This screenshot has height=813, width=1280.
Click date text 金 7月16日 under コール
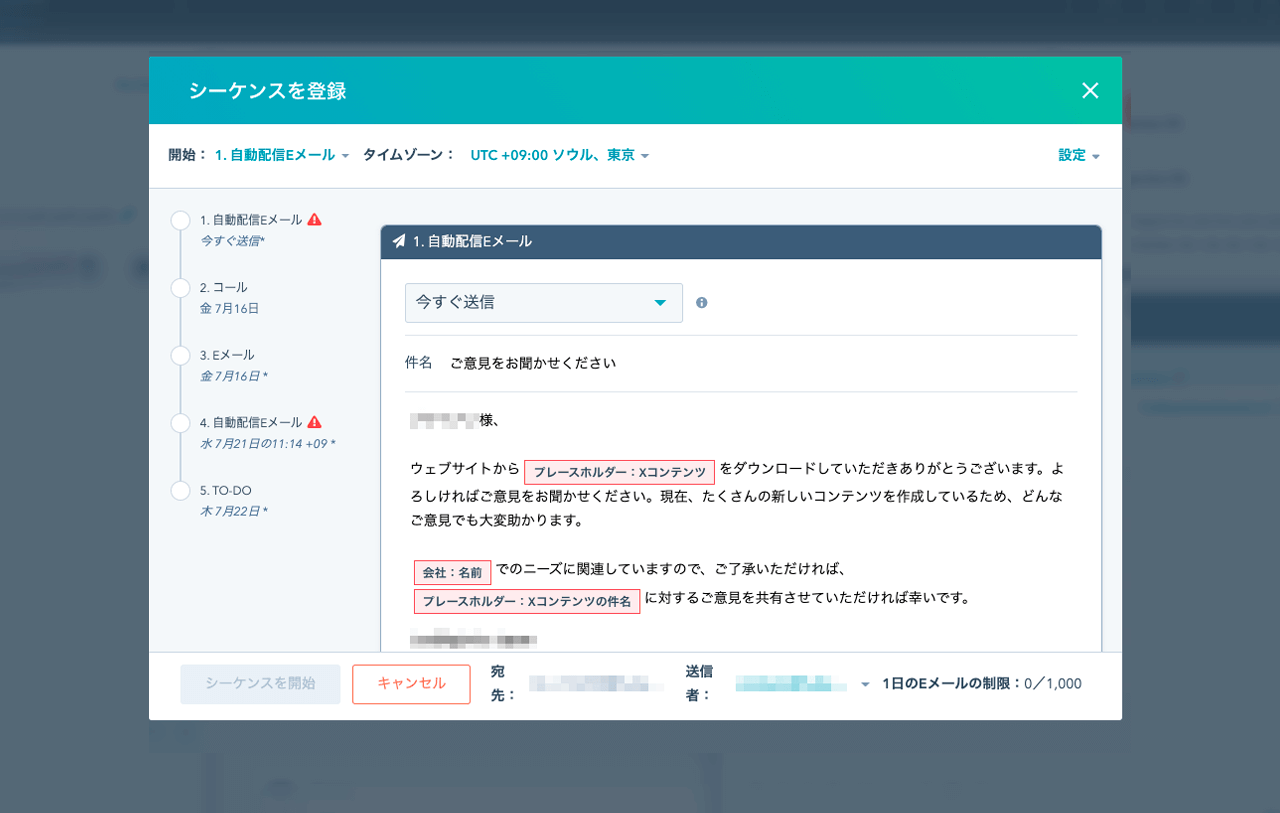point(229,308)
